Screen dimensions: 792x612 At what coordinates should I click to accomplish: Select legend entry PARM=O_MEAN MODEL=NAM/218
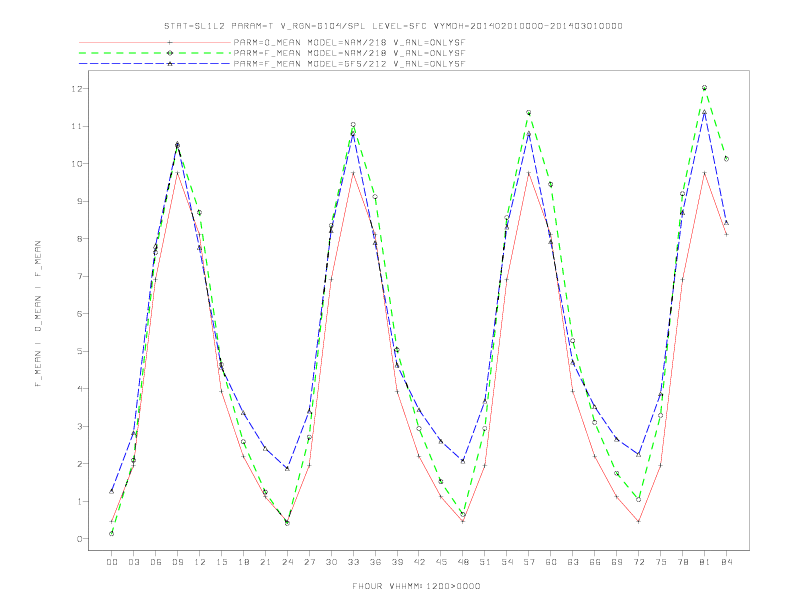pos(349,42)
